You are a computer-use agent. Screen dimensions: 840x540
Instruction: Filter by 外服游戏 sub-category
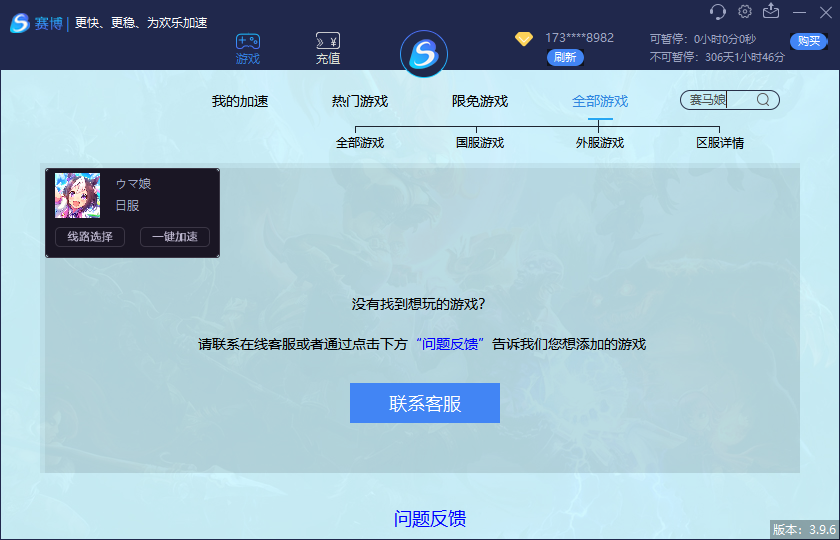coord(599,143)
